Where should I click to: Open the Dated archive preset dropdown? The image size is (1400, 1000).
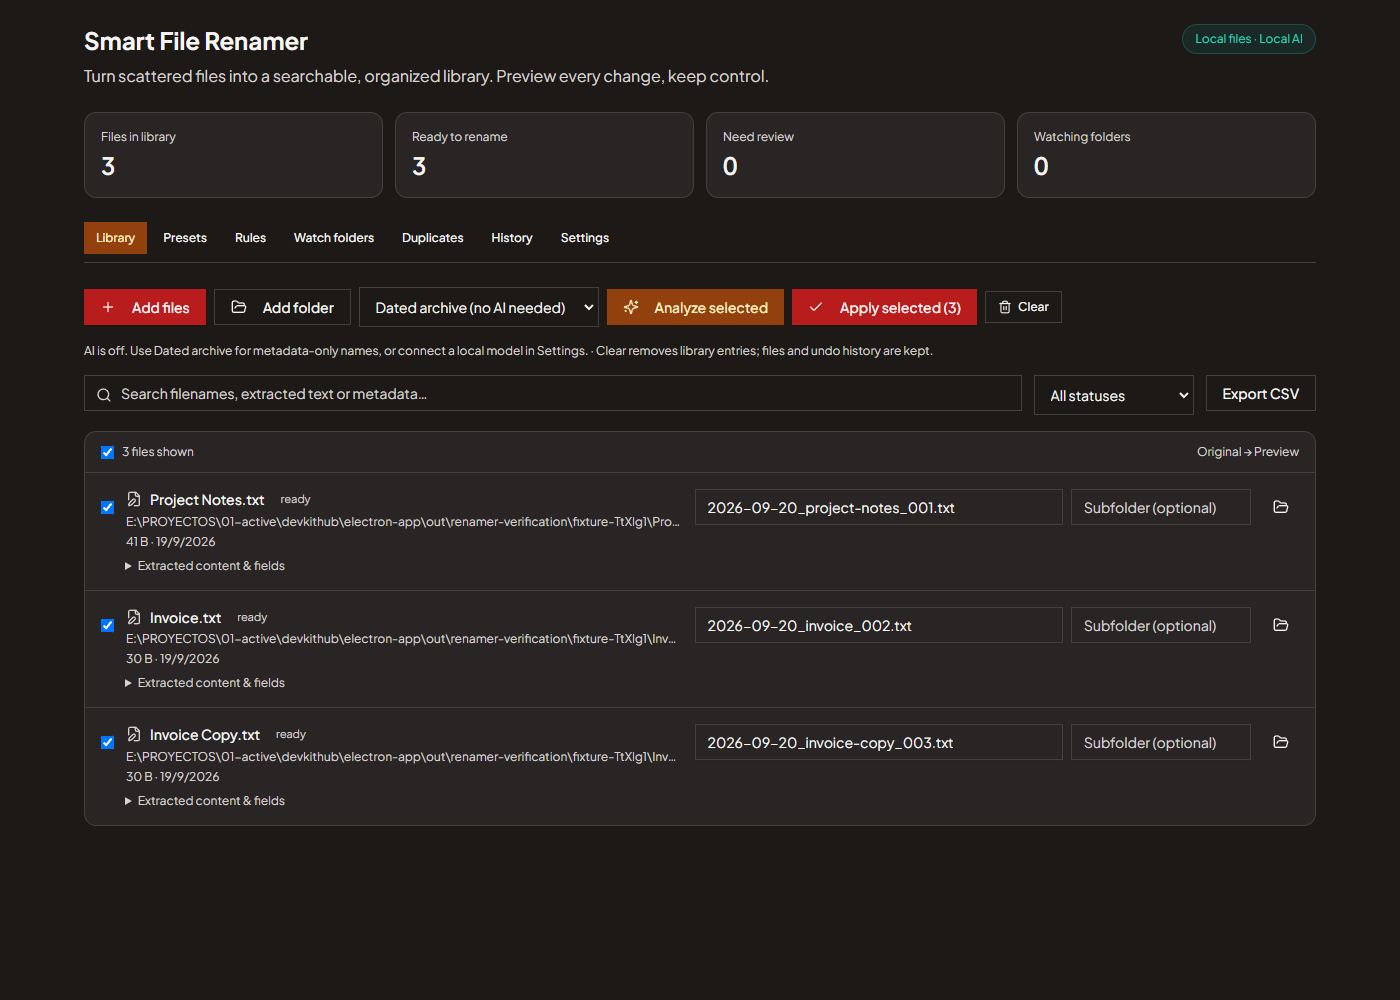(479, 308)
